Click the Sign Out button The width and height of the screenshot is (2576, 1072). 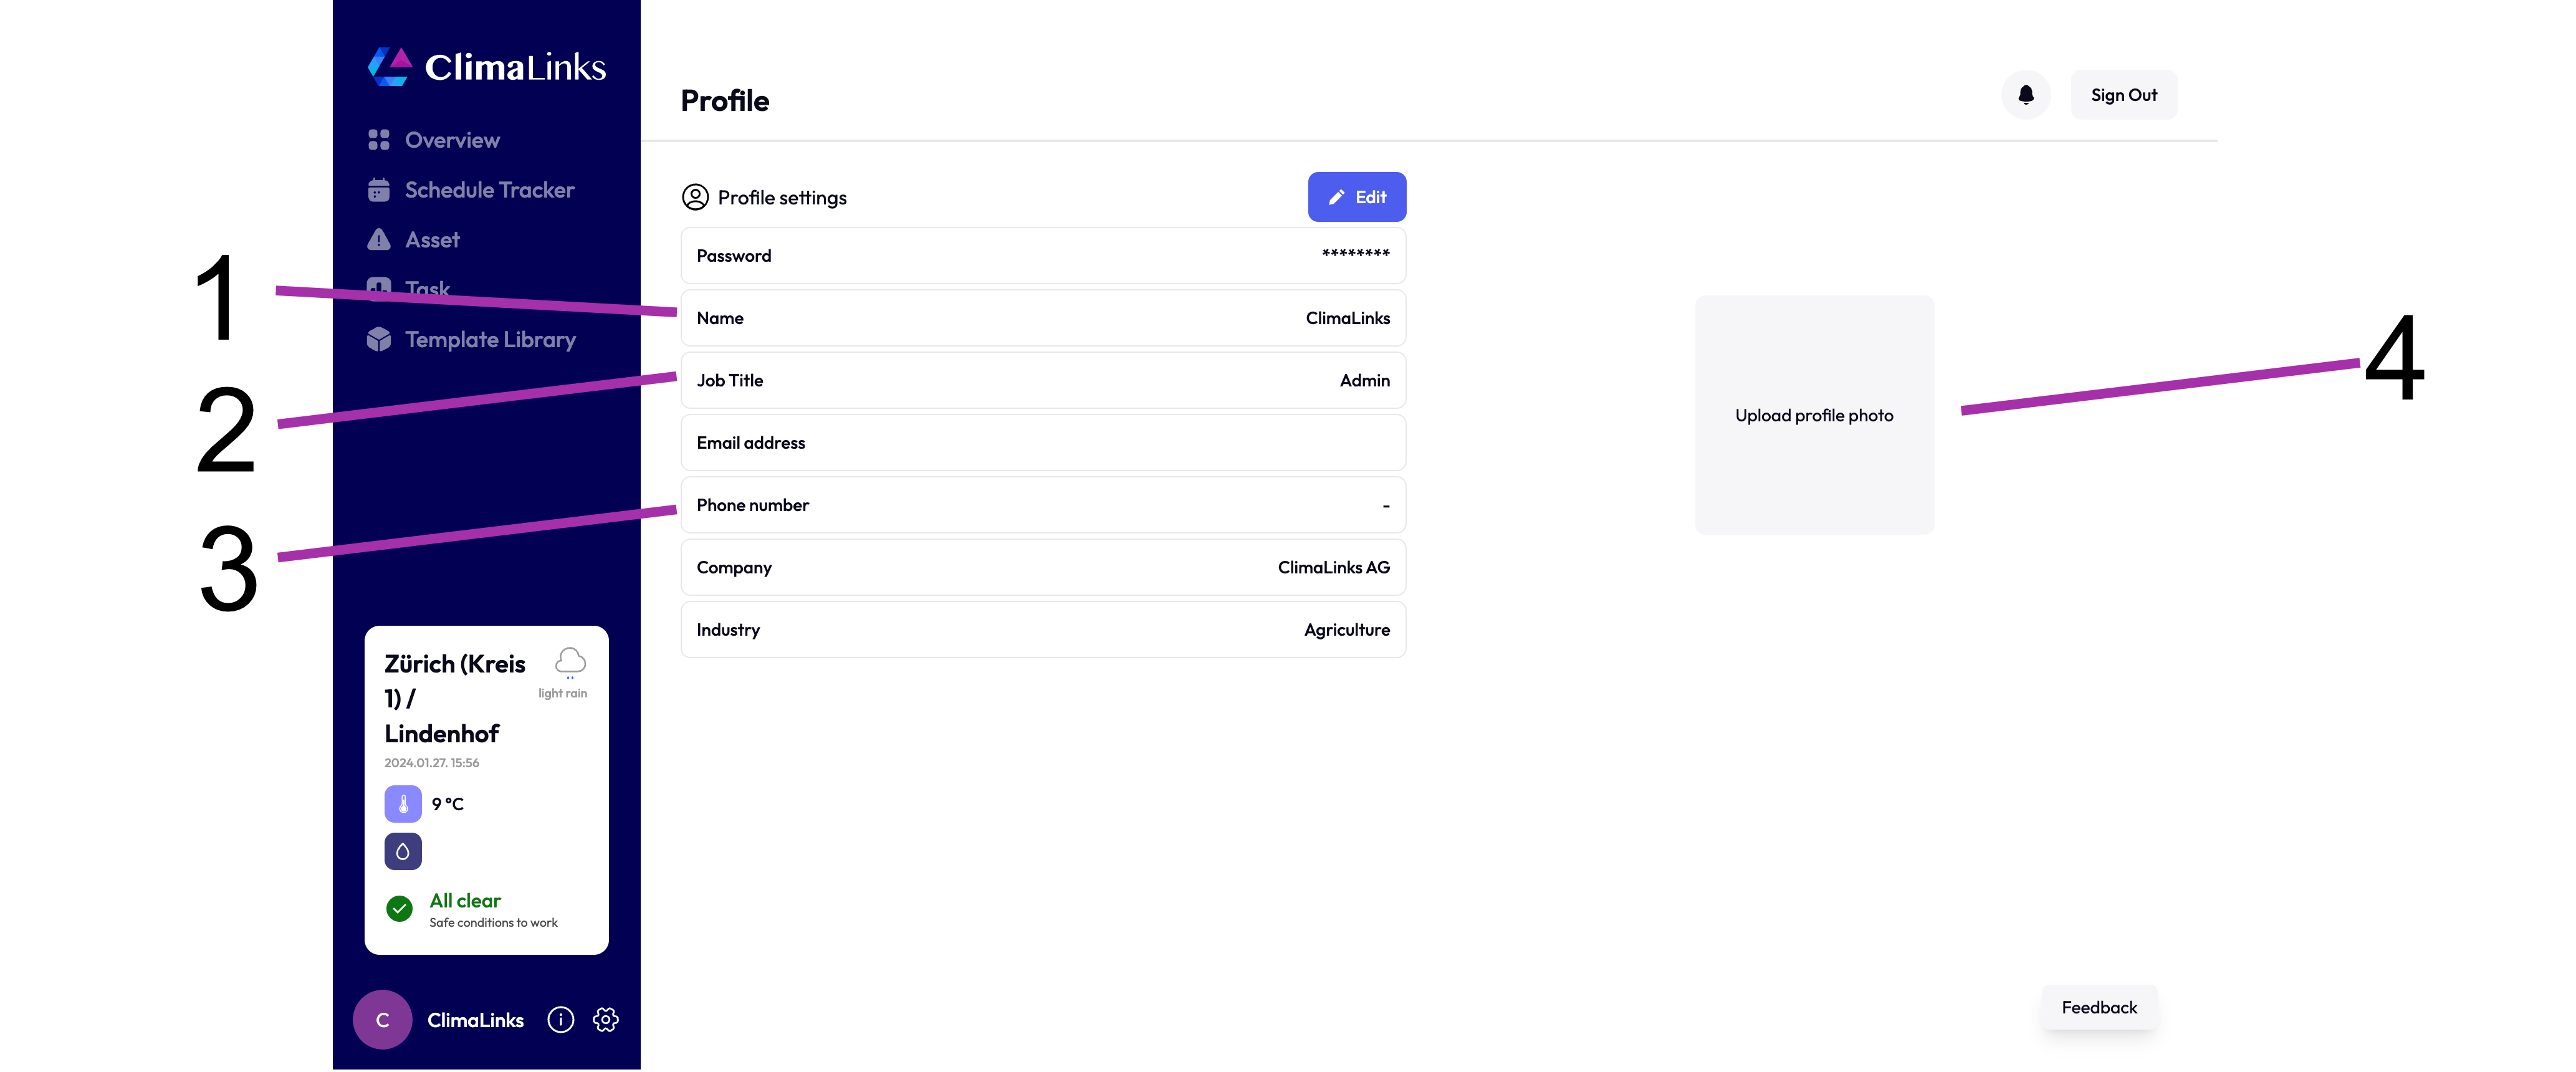click(2123, 94)
